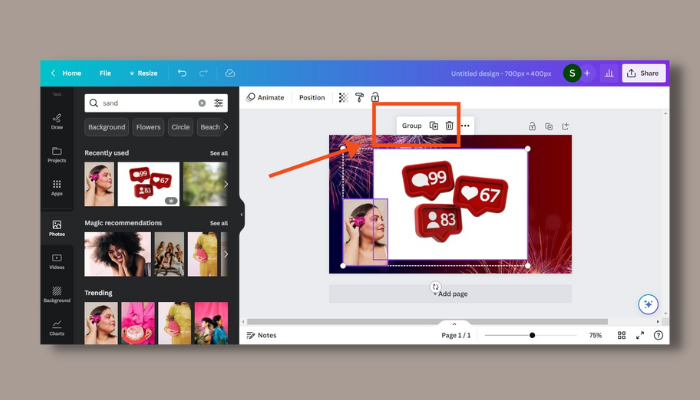The image size is (700, 400).
Task: Select the Draw tool in sidebar
Action: [x=57, y=121]
